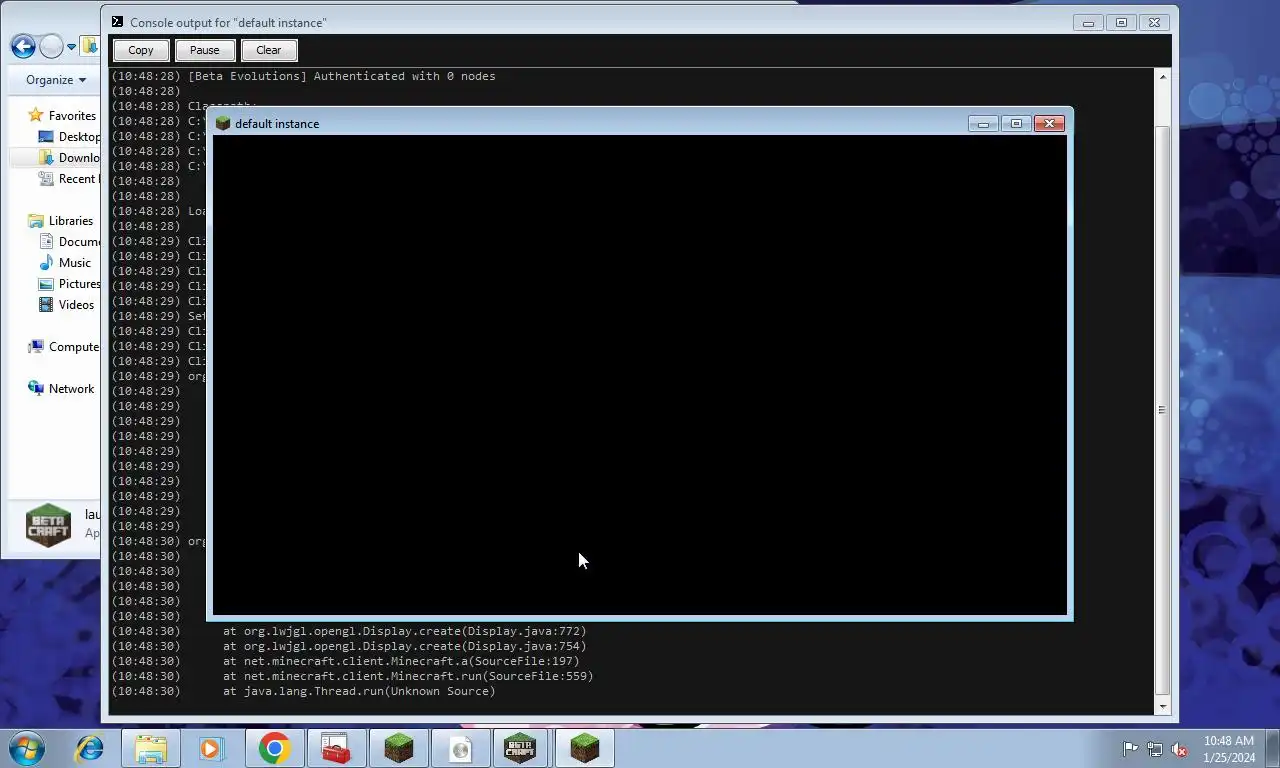Click muted volume icon in system tray
The image size is (1280, 768).
click(1179, 749)
